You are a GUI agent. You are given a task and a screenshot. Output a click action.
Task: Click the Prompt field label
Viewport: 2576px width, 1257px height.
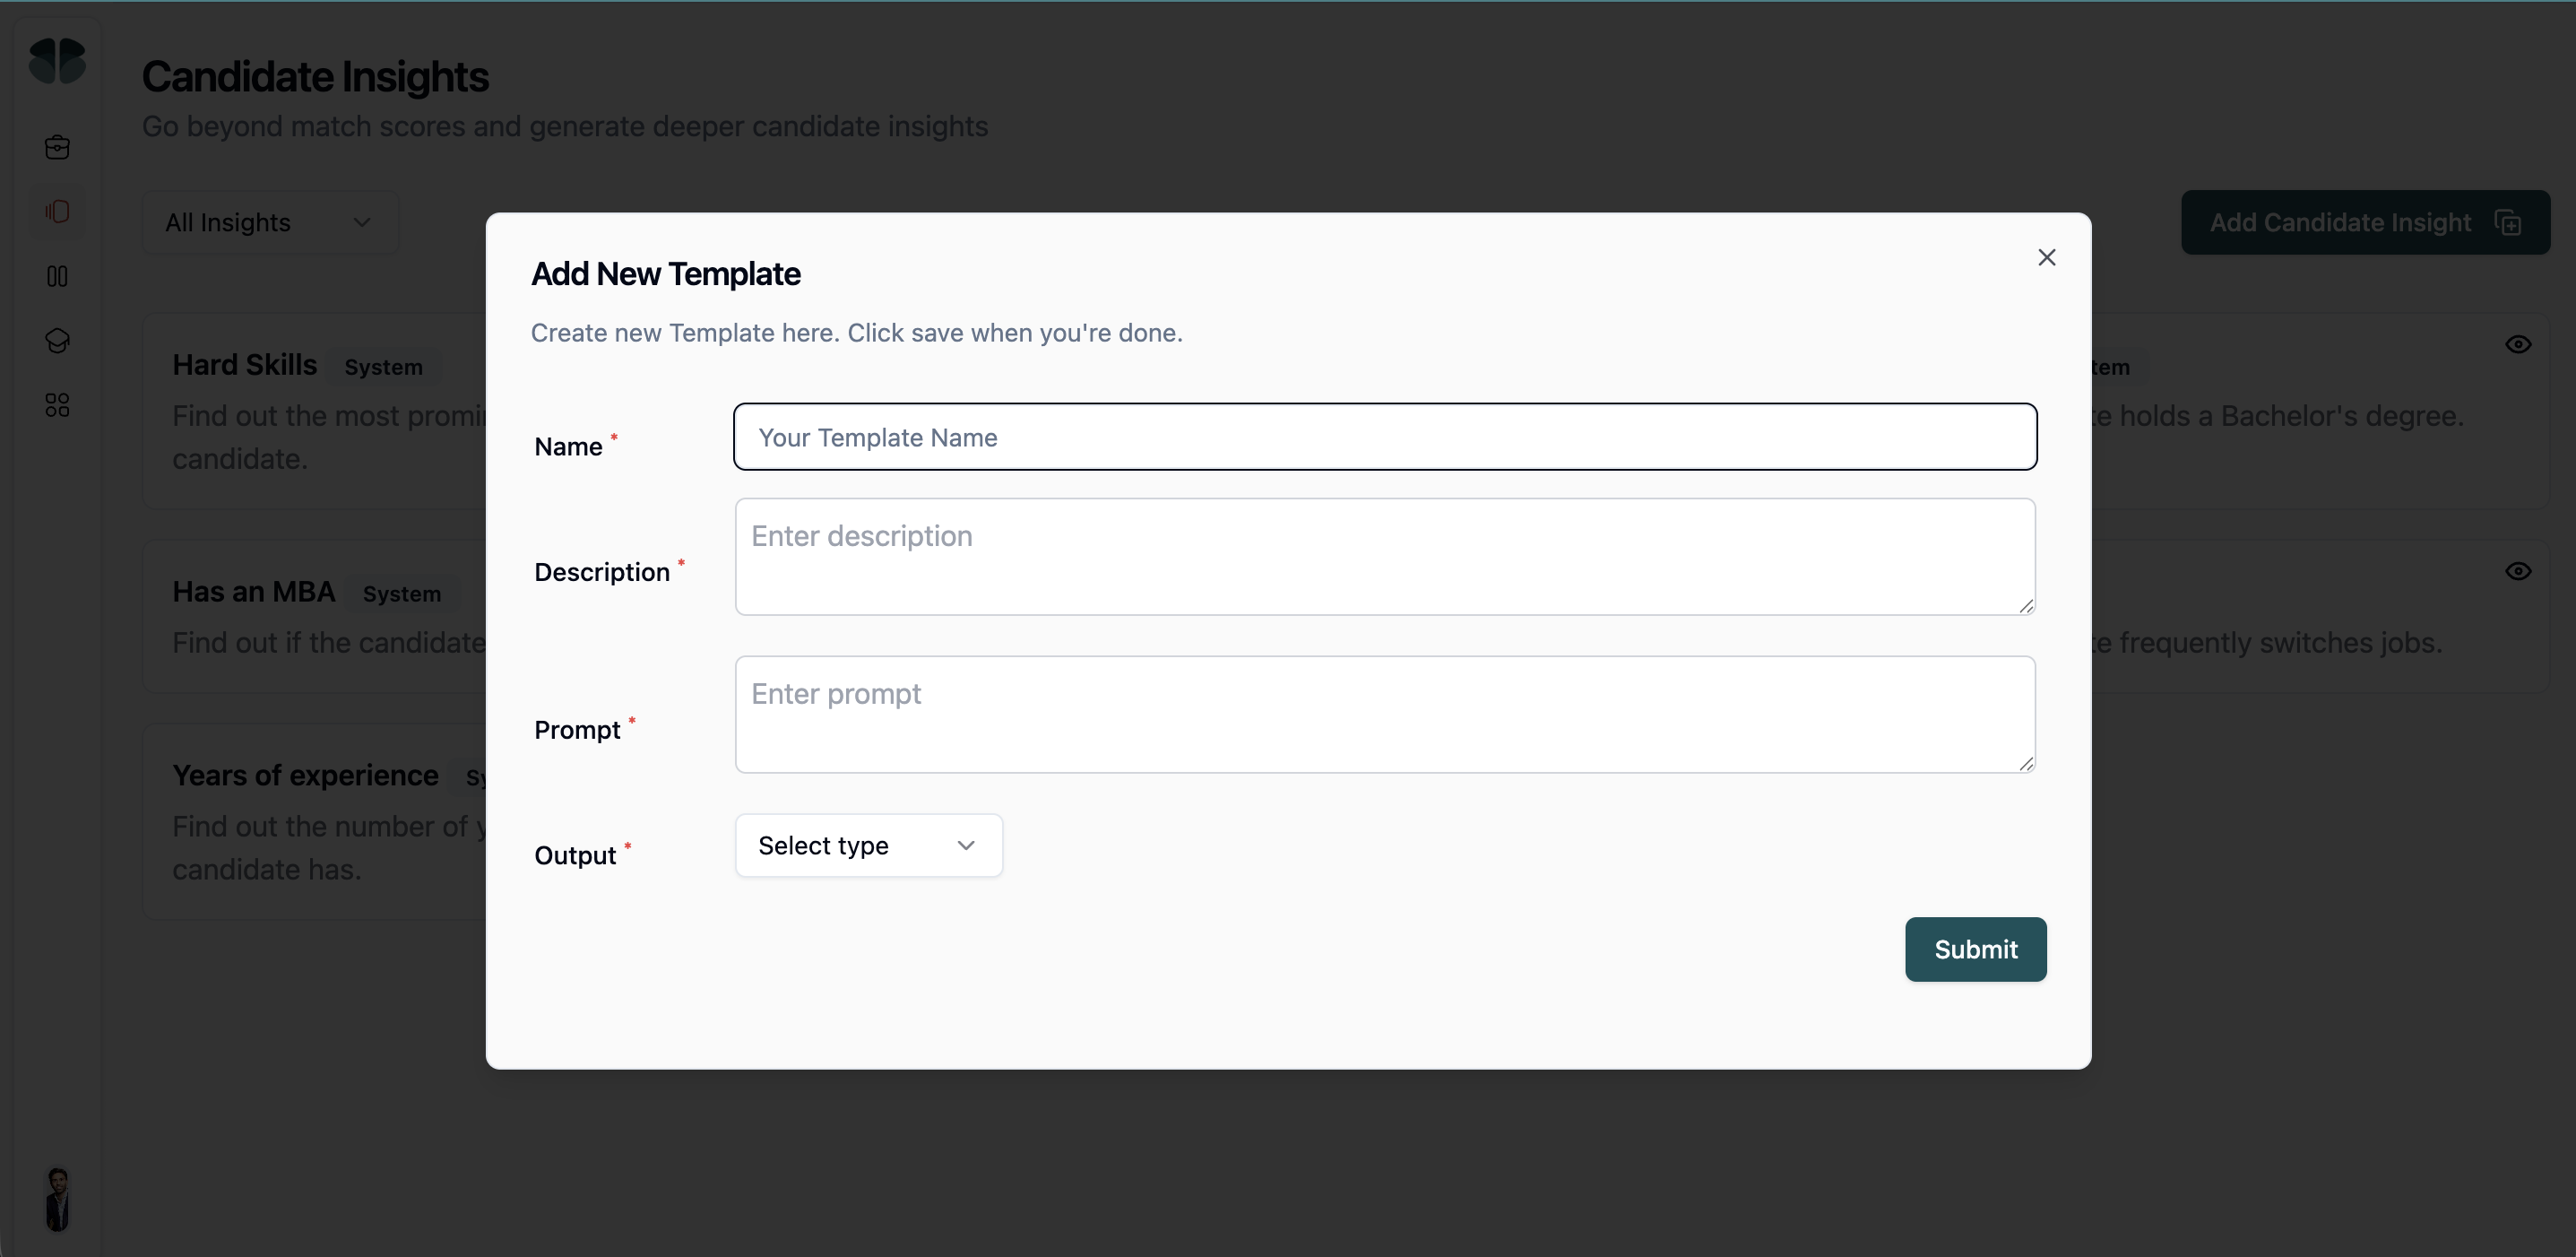click(577, 730)
